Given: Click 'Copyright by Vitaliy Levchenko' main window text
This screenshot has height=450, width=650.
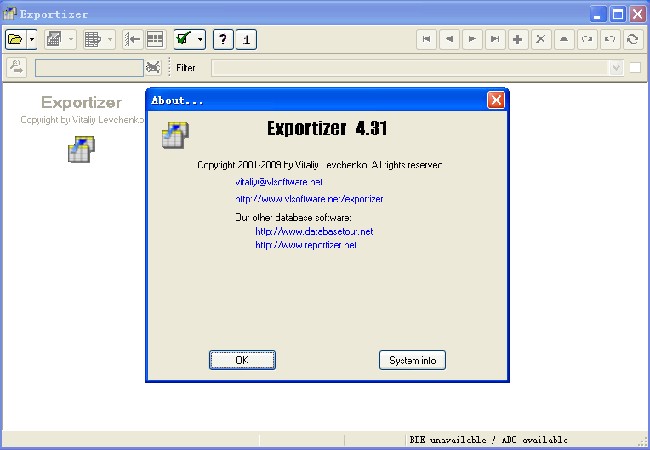Looking at the screenshot, I should coord(82,120).
